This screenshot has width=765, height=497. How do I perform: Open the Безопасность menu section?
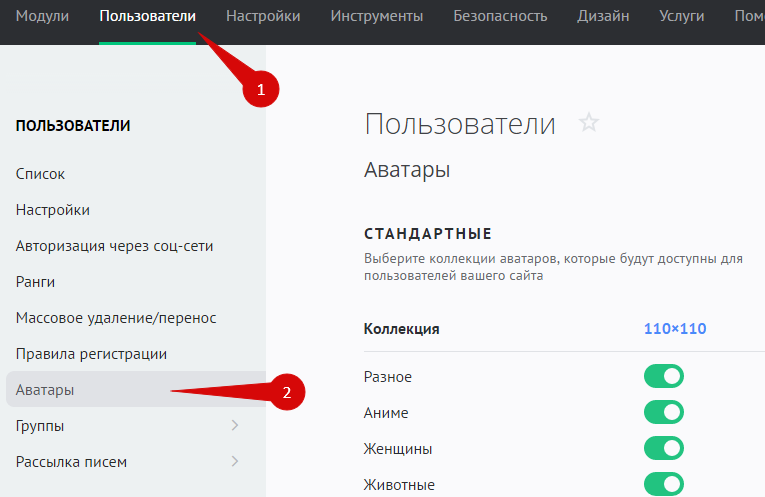click(x=500, y=16)
